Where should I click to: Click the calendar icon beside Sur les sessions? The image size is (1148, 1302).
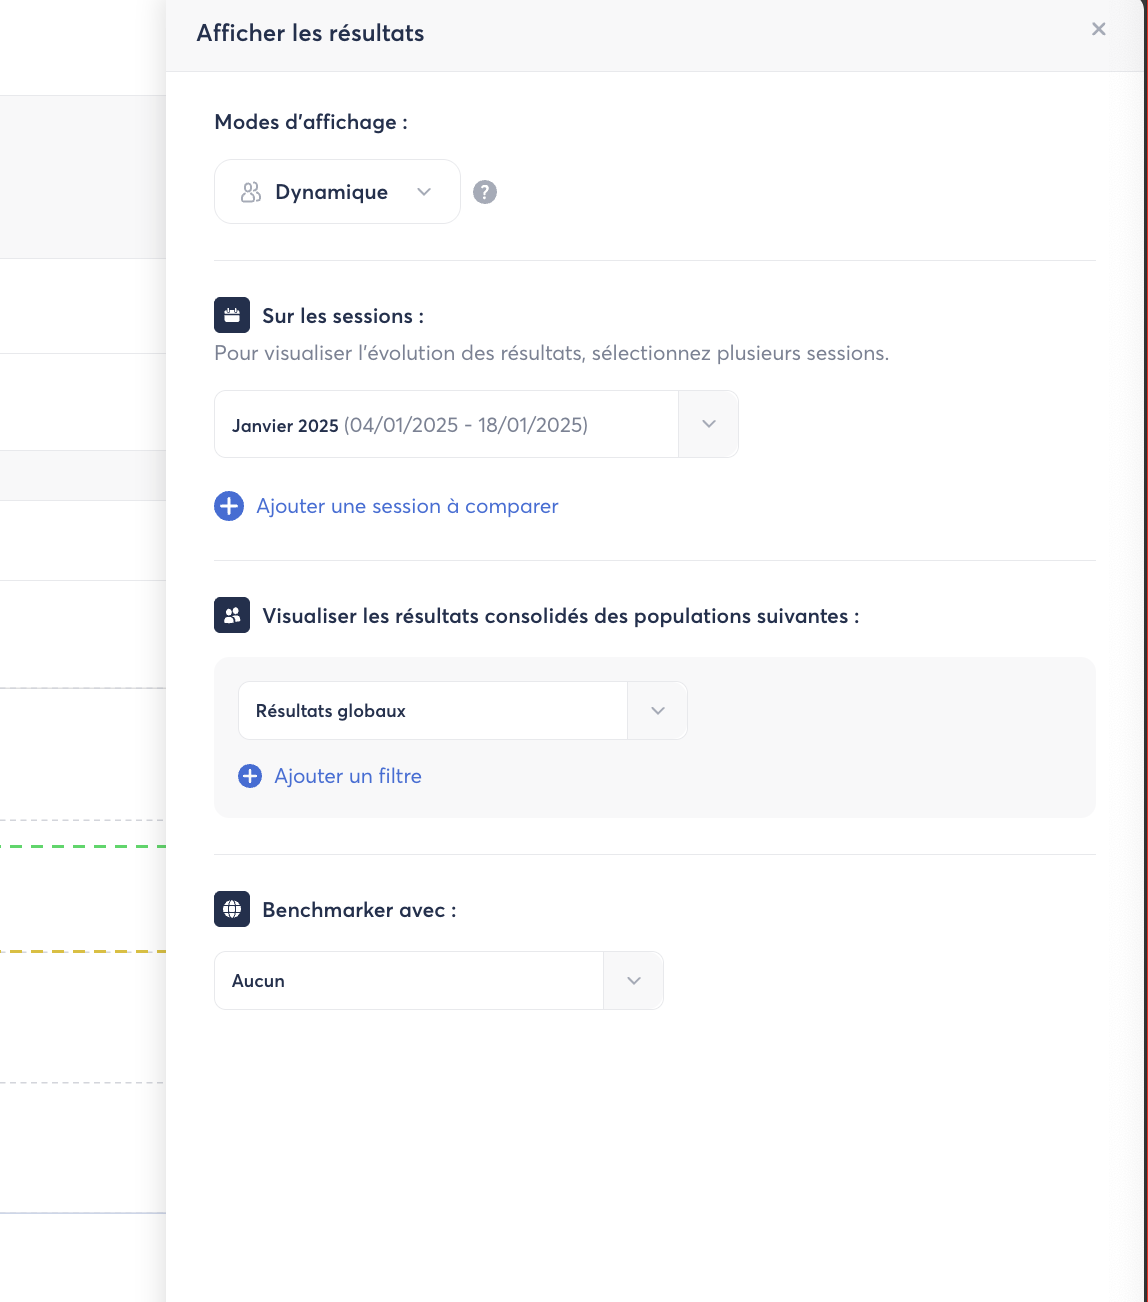click(232, 315)
